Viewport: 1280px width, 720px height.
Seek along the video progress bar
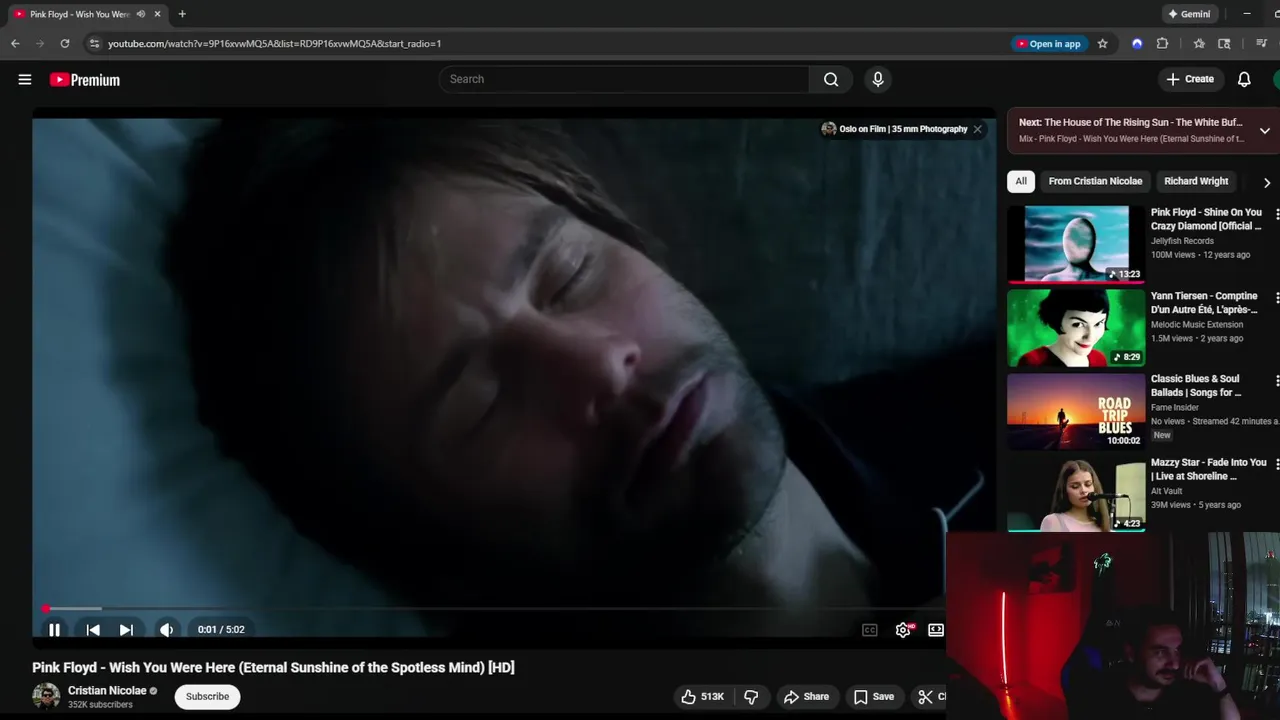(x=494, y=608)
